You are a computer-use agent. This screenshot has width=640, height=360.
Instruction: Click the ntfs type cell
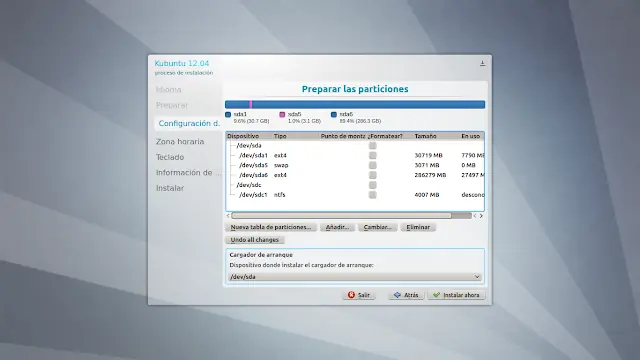pyautogui.click(x=280, y=195)
